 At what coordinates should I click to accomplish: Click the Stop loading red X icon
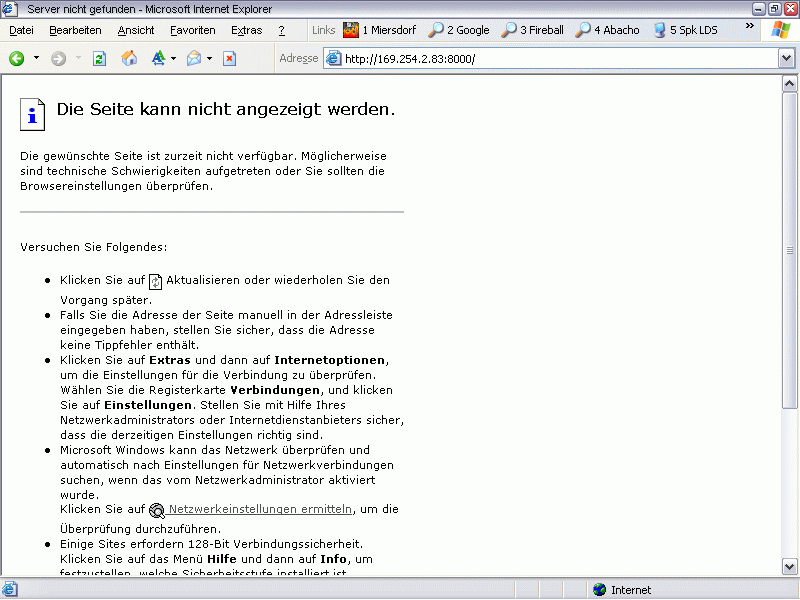[x=229, y=59]
